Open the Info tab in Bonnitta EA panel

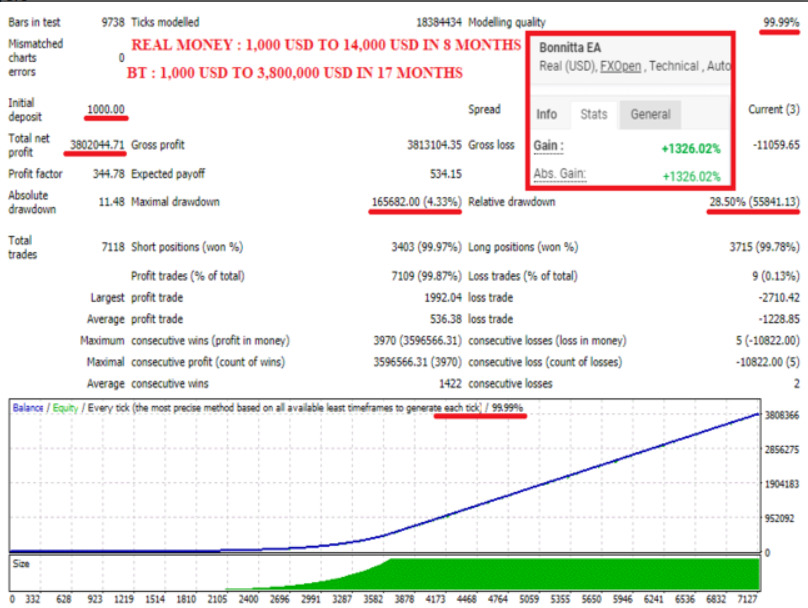(x=547, y=114)
